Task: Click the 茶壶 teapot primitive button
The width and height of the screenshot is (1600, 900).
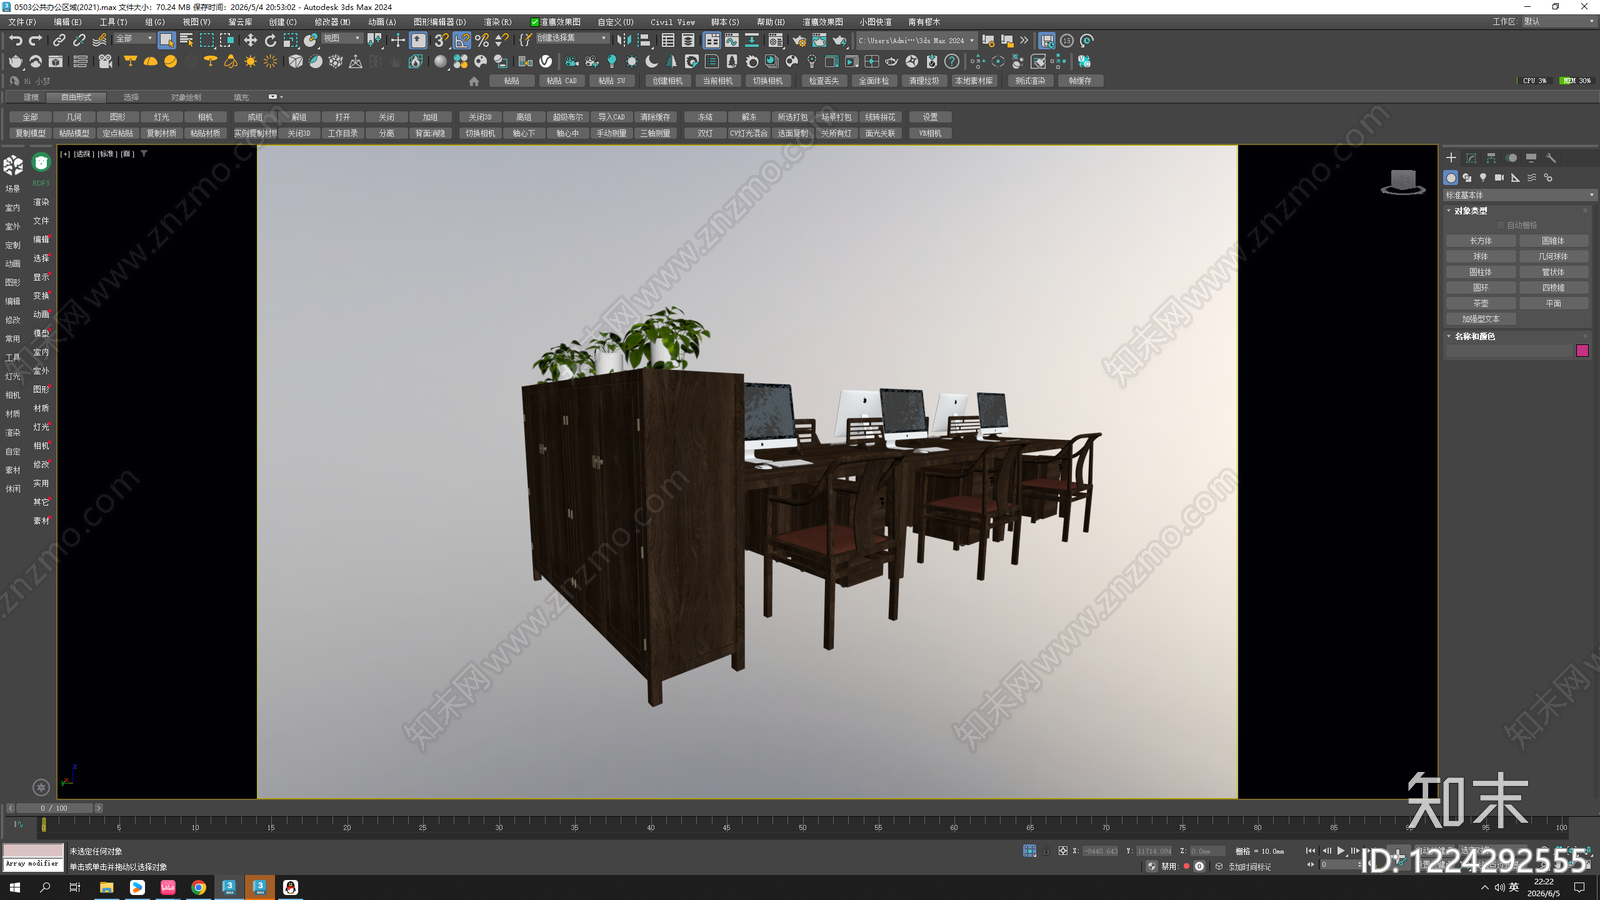Action: pyautogui.click(x=1481, y=303)
